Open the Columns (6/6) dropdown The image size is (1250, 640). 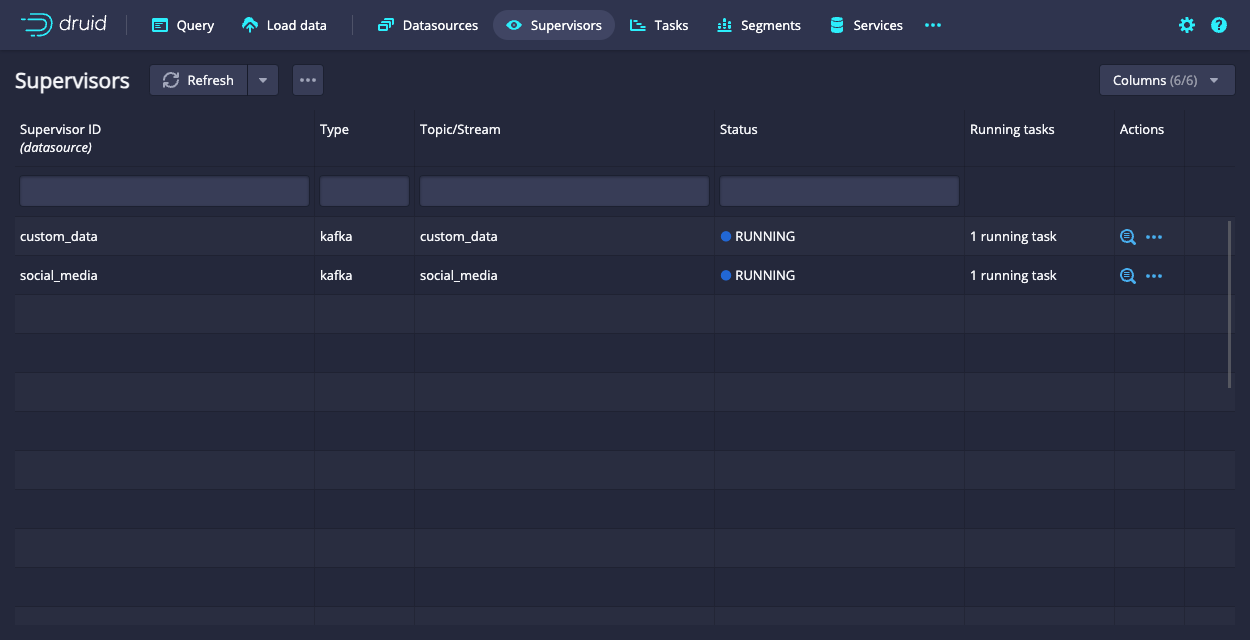tap(1167, 80)
